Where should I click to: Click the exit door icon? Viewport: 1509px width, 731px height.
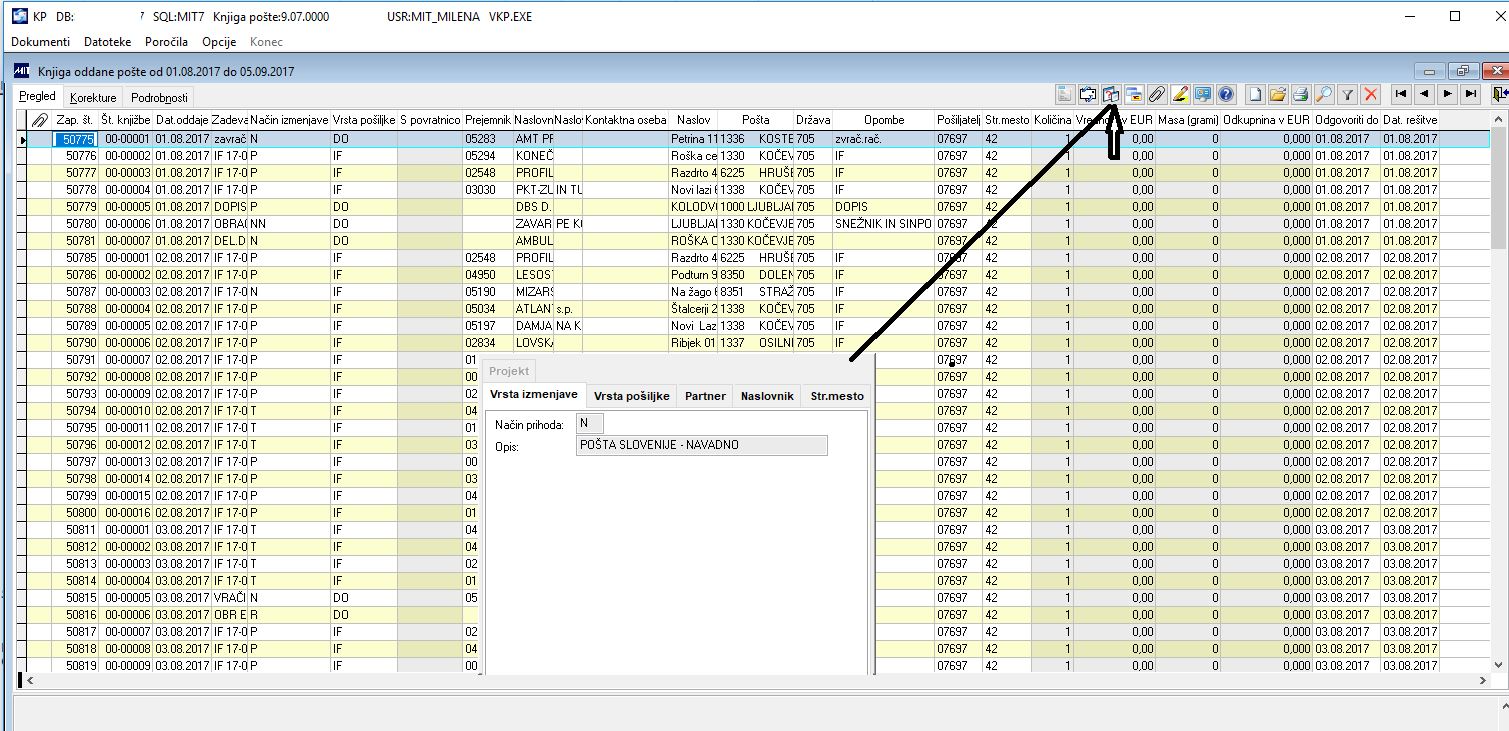tap(1498, 94)
